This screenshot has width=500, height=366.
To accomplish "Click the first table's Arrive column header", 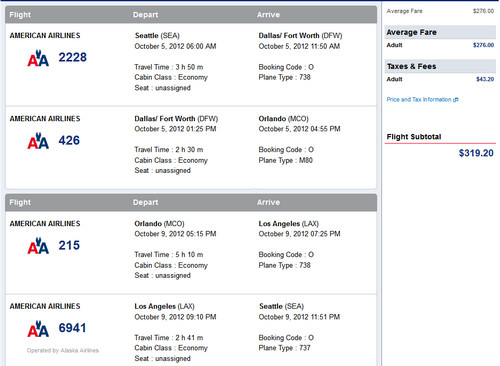I will pyautogui.click(x=268, y=15).
